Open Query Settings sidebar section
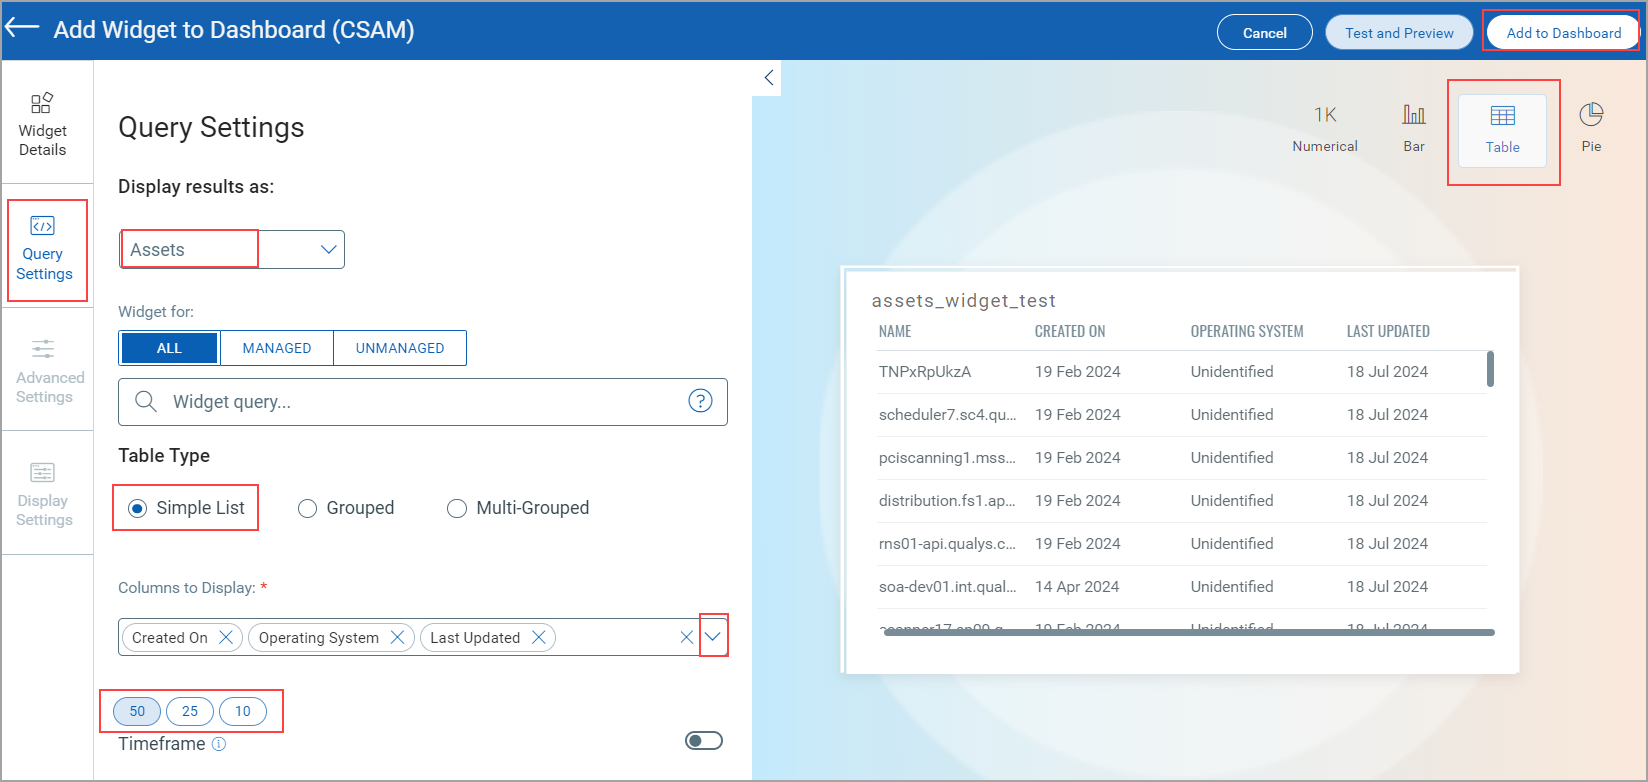 tap(44, 249)
